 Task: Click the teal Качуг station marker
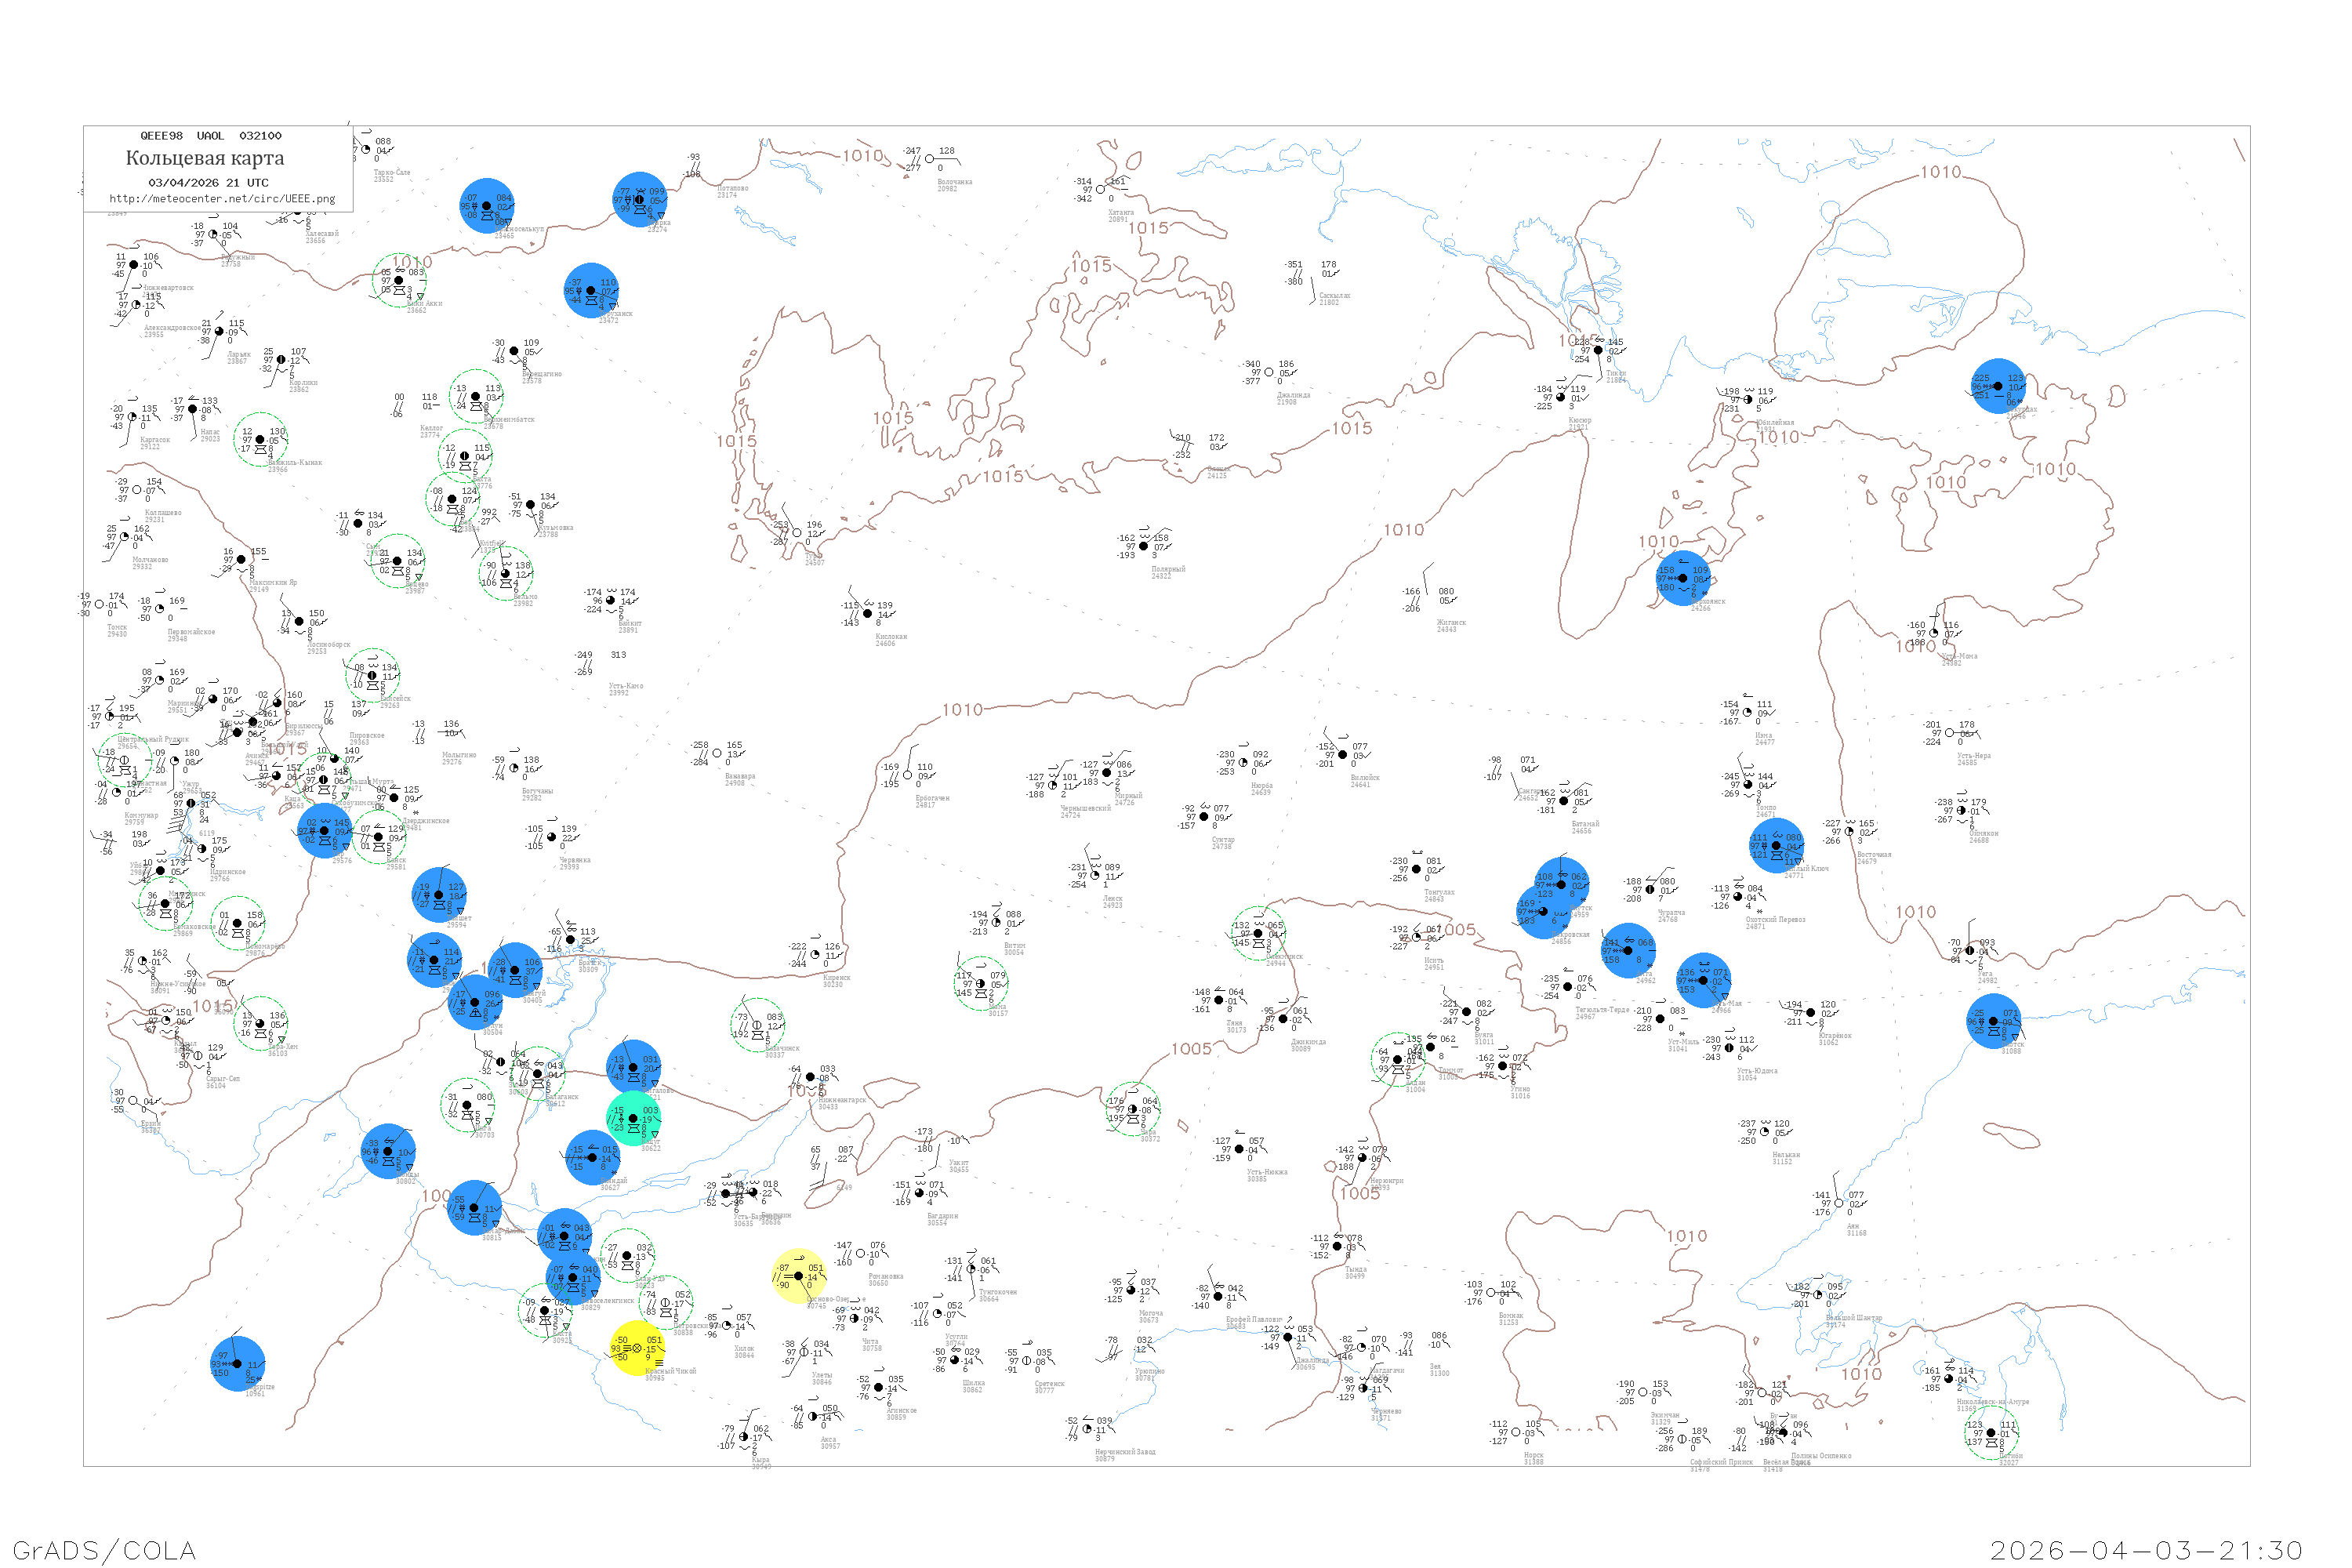[633, 1118]
